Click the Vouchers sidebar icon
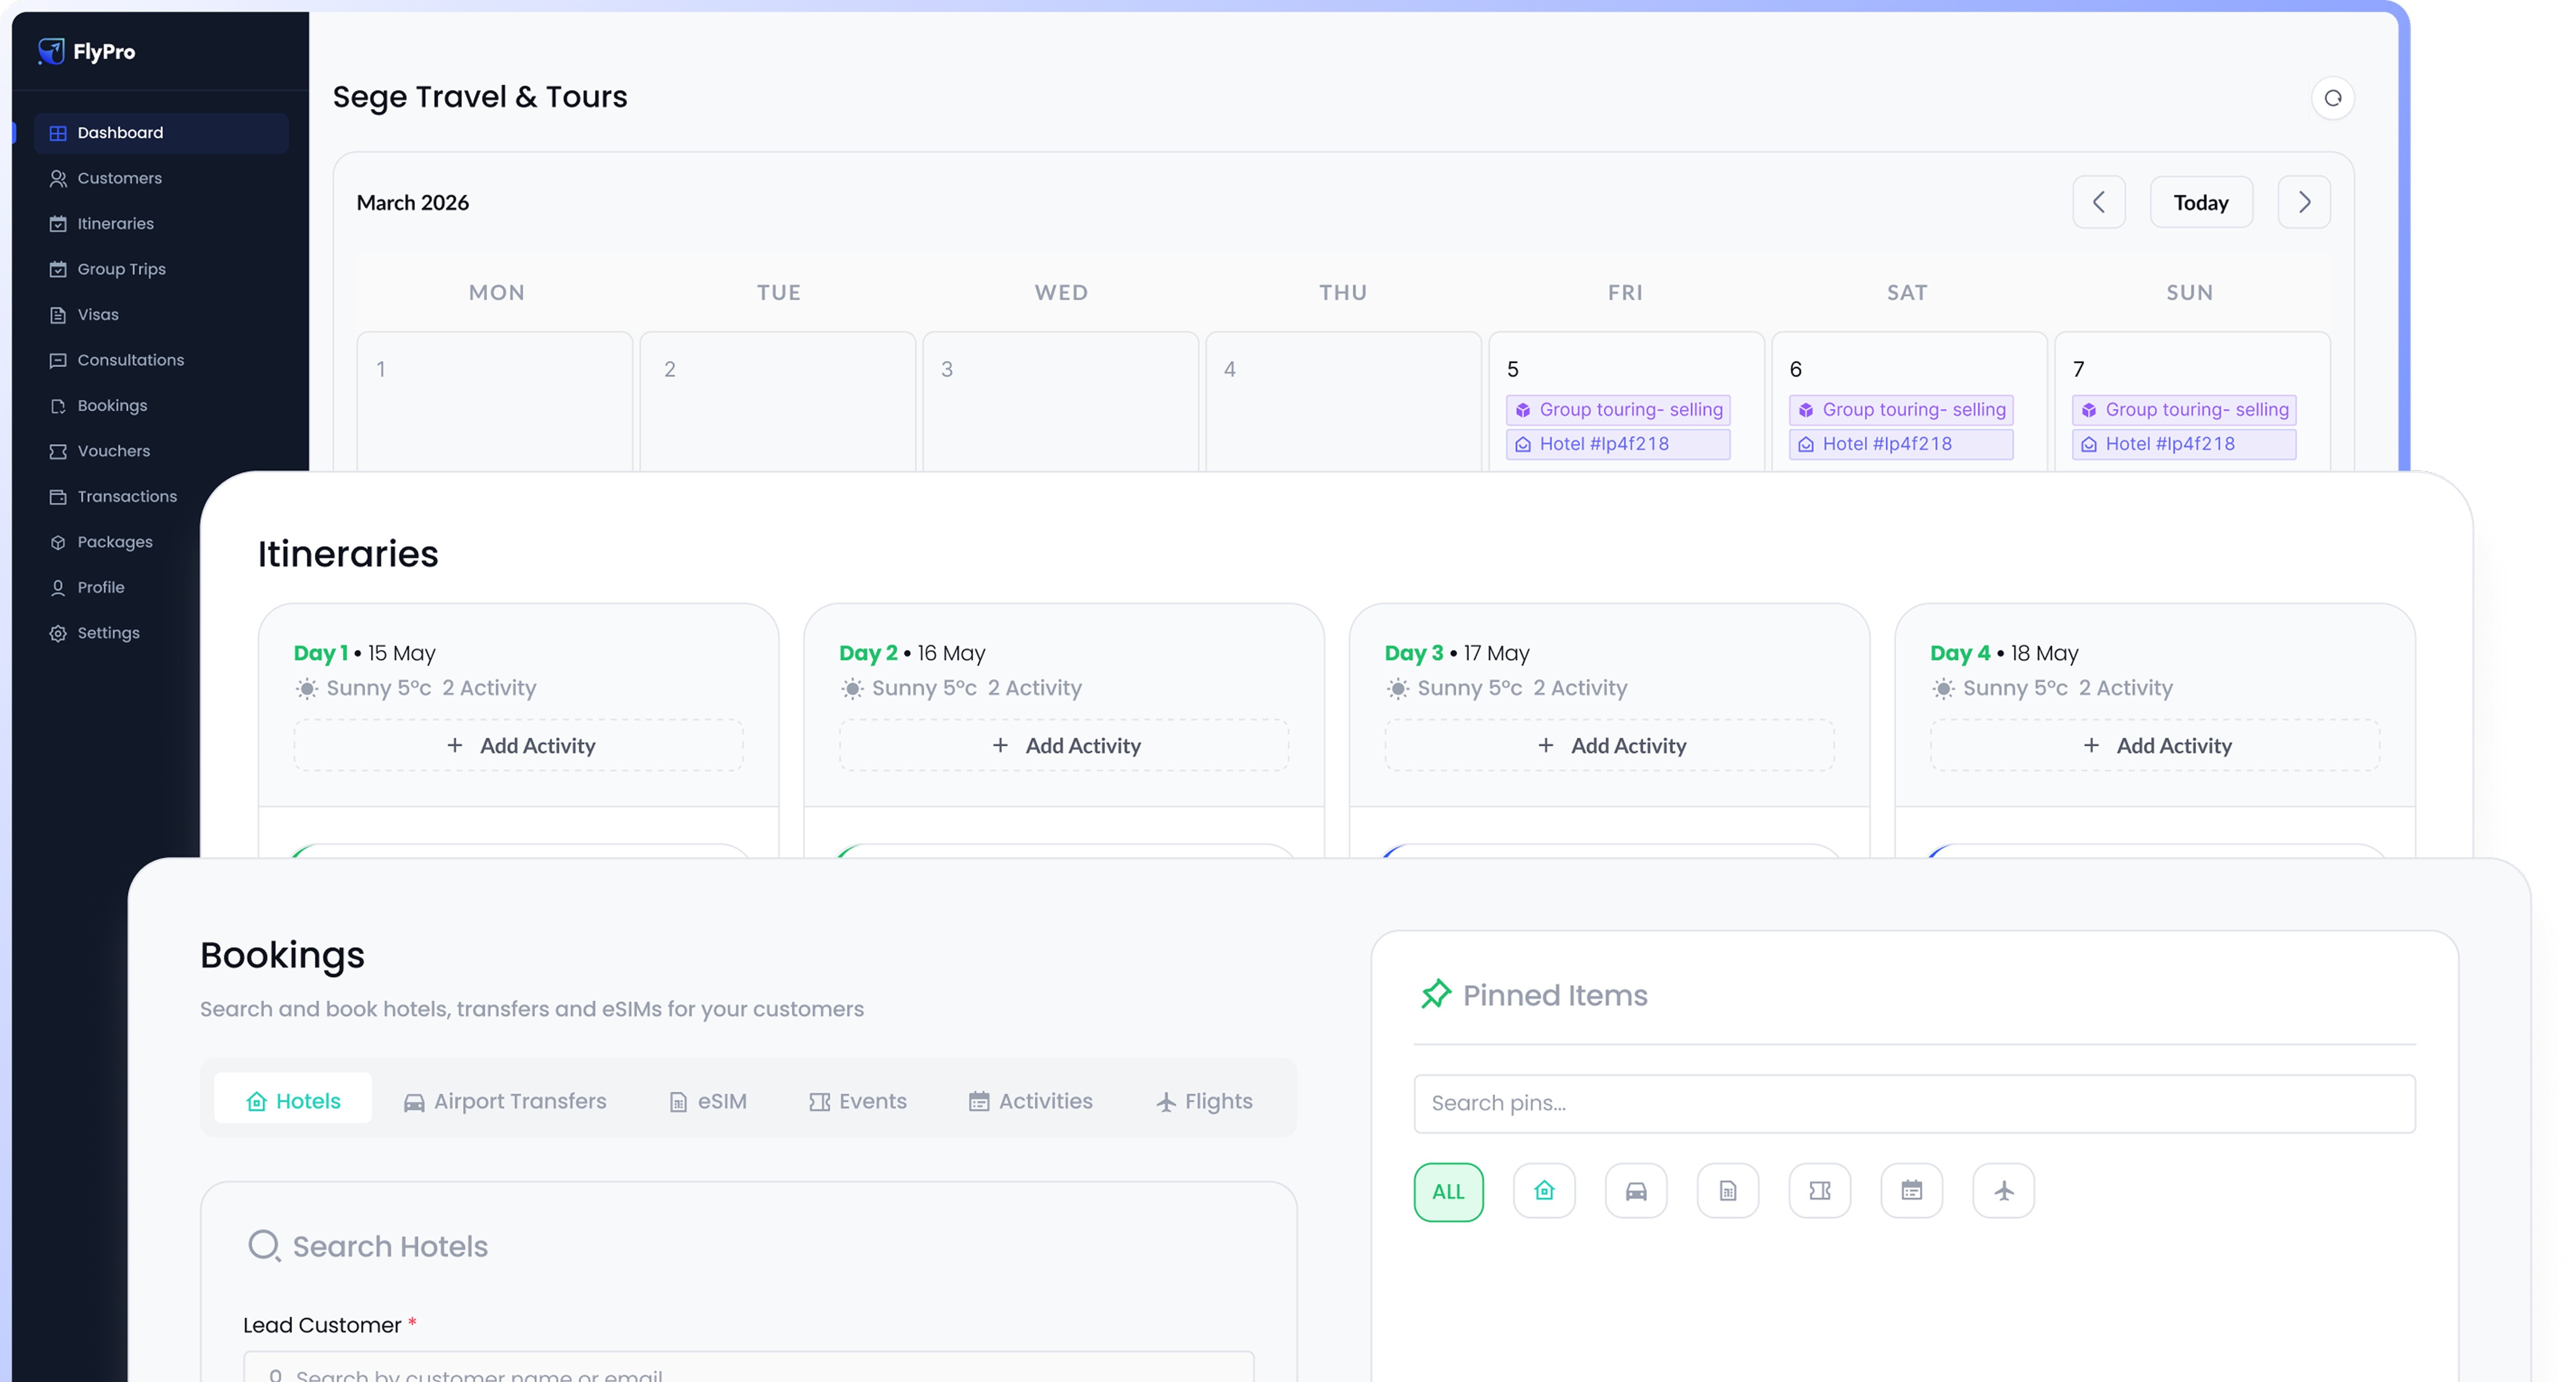Image resolution: width=2576 pixels, height=1382 pixels. (58, 451)
